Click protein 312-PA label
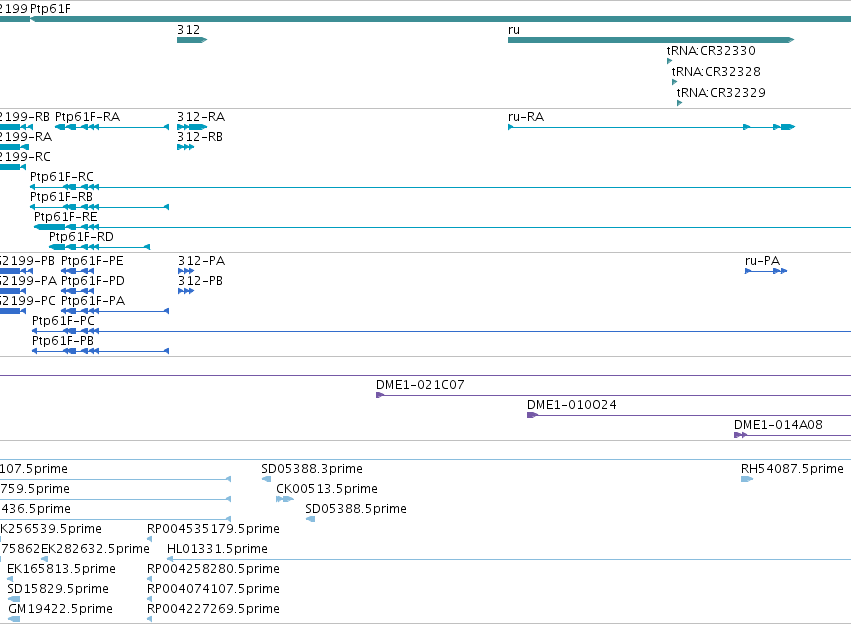 coord(201,261)
